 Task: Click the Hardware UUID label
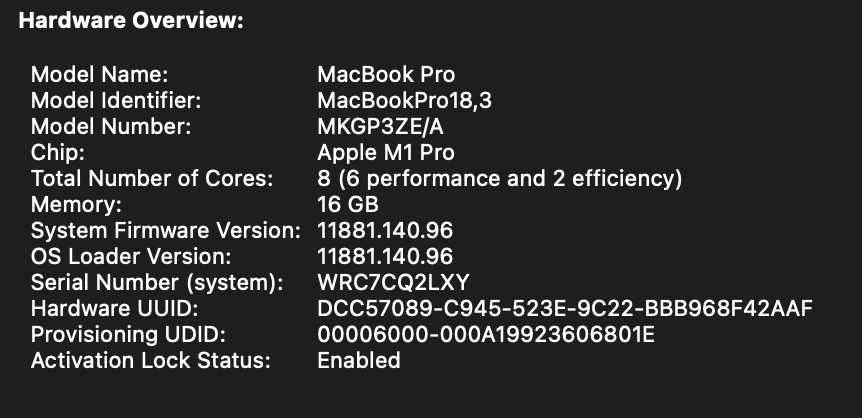(115, 309)
